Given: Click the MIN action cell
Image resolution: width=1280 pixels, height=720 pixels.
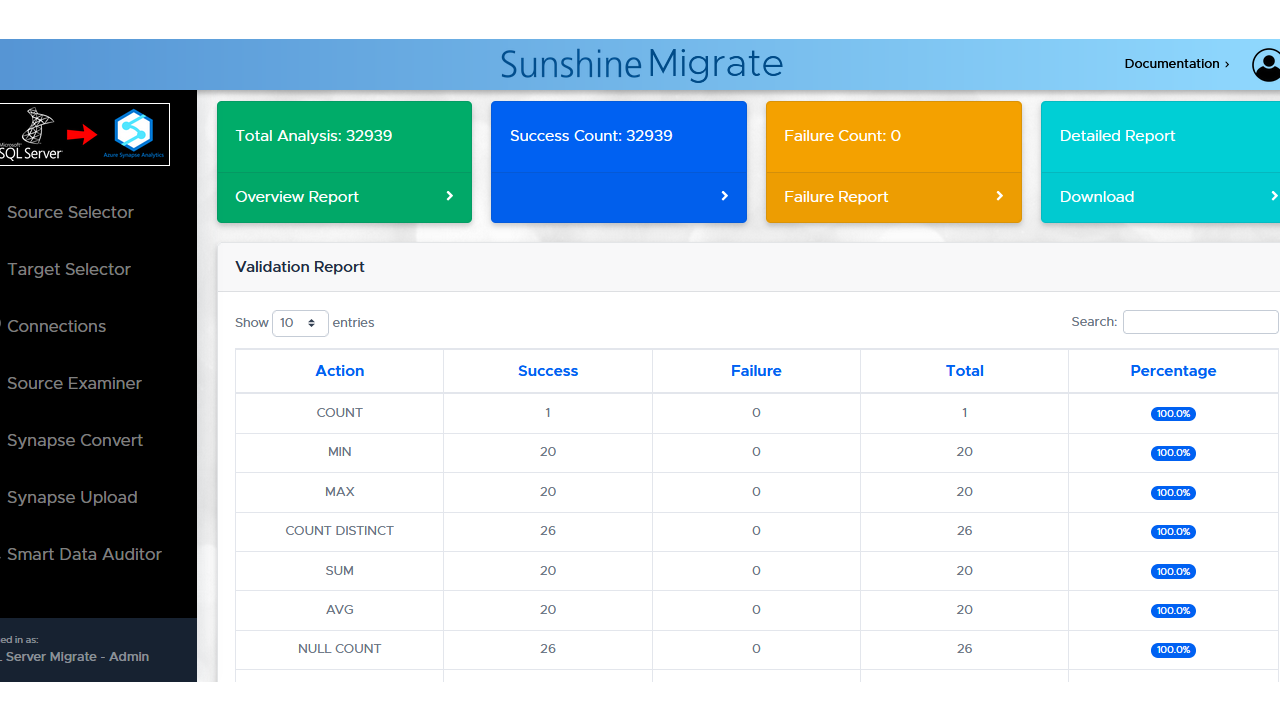Looking at the screenshot, I should pyautogui.click(x=340, y=452).
